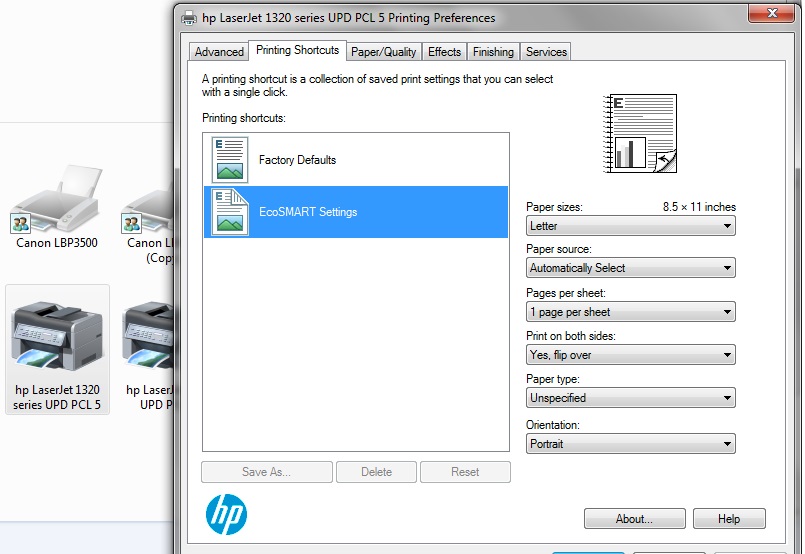Viewport: 805px width, 554px height.
Task: Go to the Effects tab
Action: [445, 52]
